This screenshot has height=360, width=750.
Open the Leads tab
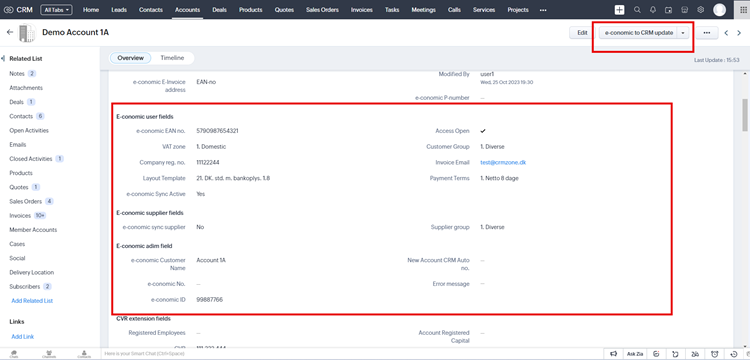[119, 10]
